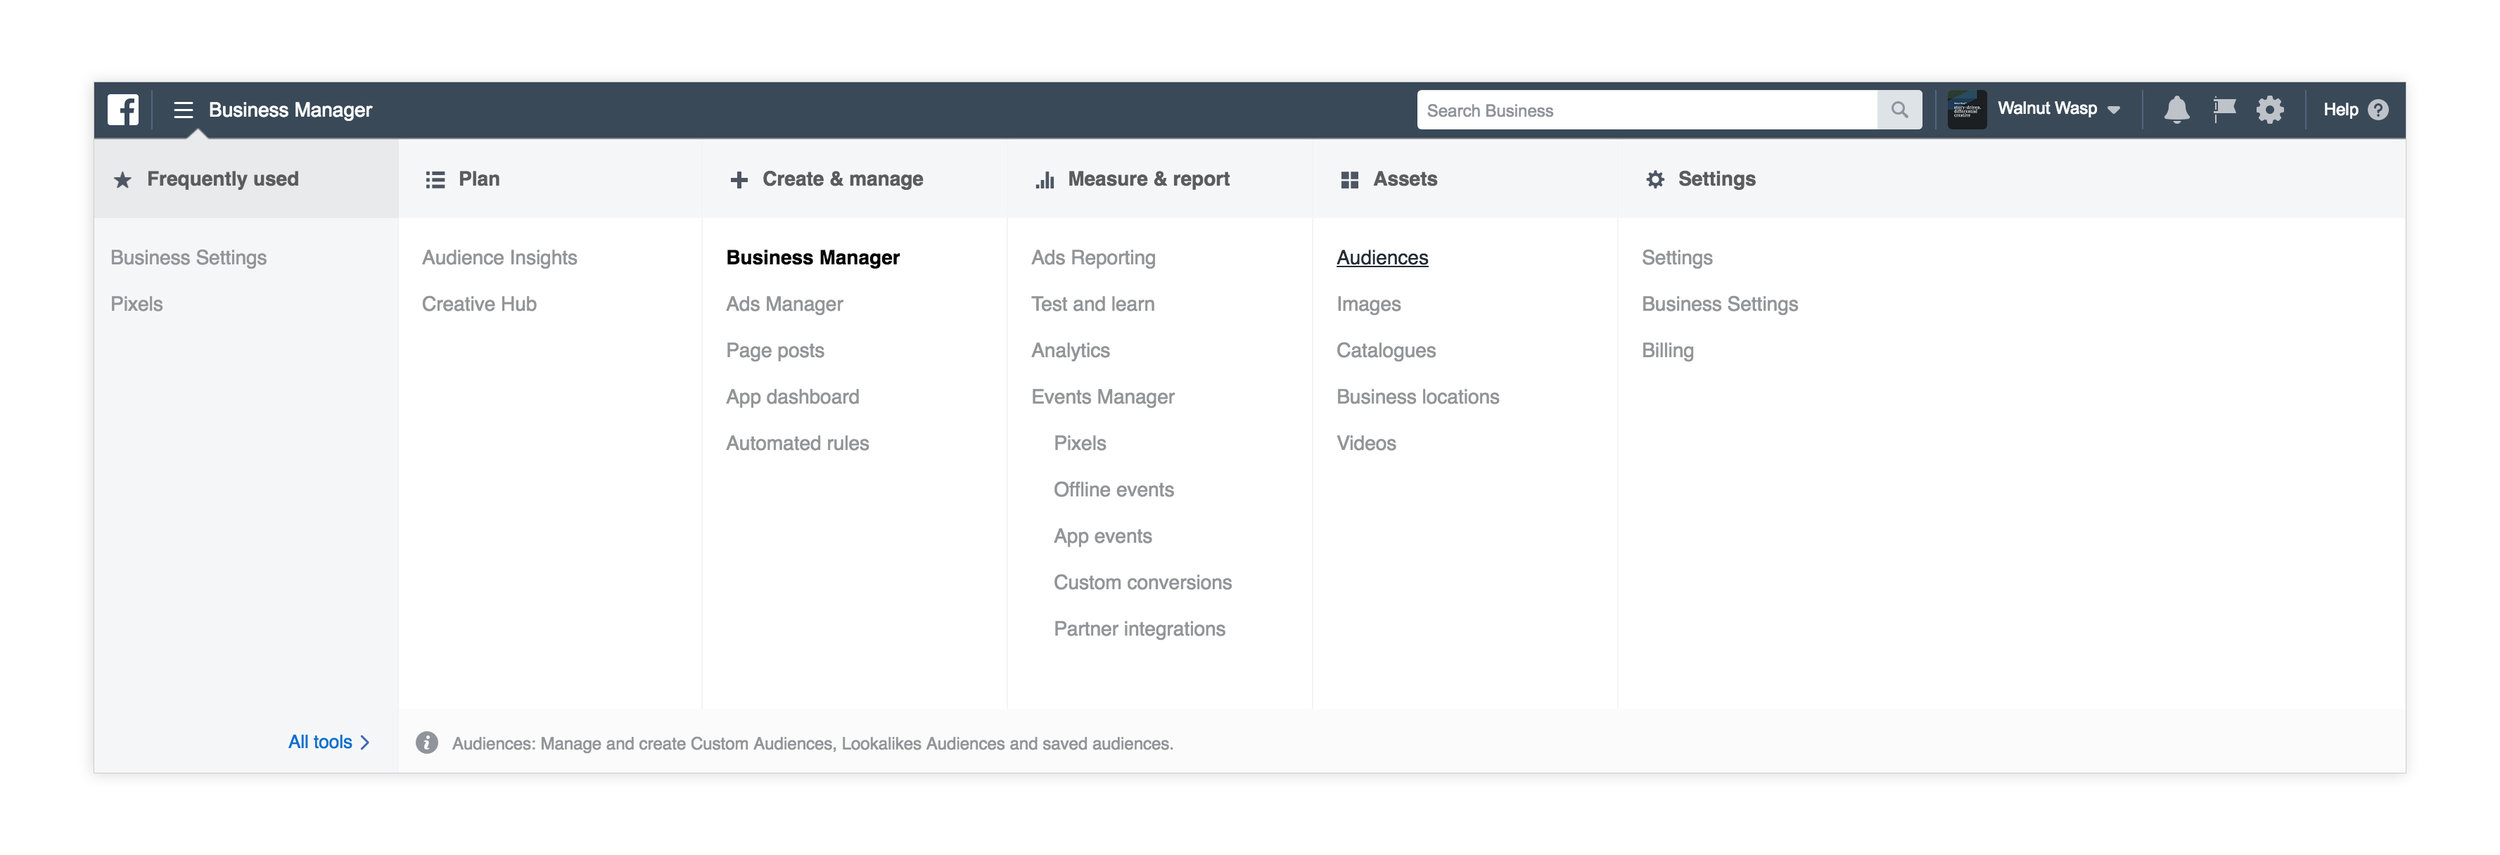Open Test and learn
Image resolution: width=2500 pixels, height=855 pixels.
click(1092, 304)
